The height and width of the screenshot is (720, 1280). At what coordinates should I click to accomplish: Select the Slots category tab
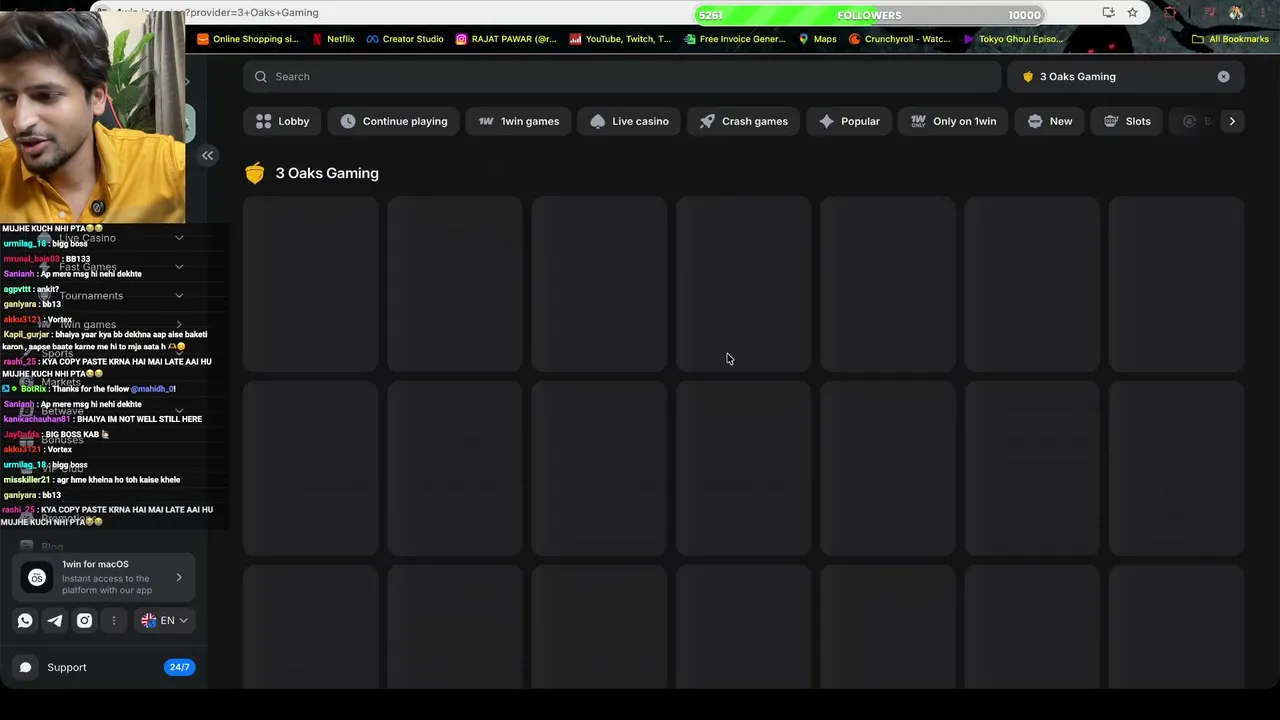[1127, 121]
